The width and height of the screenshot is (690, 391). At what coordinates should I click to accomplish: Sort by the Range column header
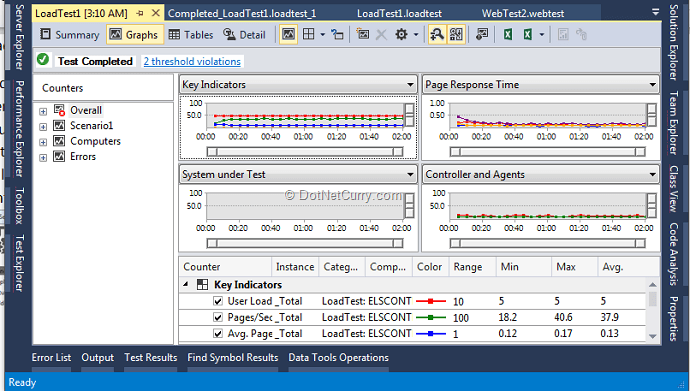pos(473,267)
